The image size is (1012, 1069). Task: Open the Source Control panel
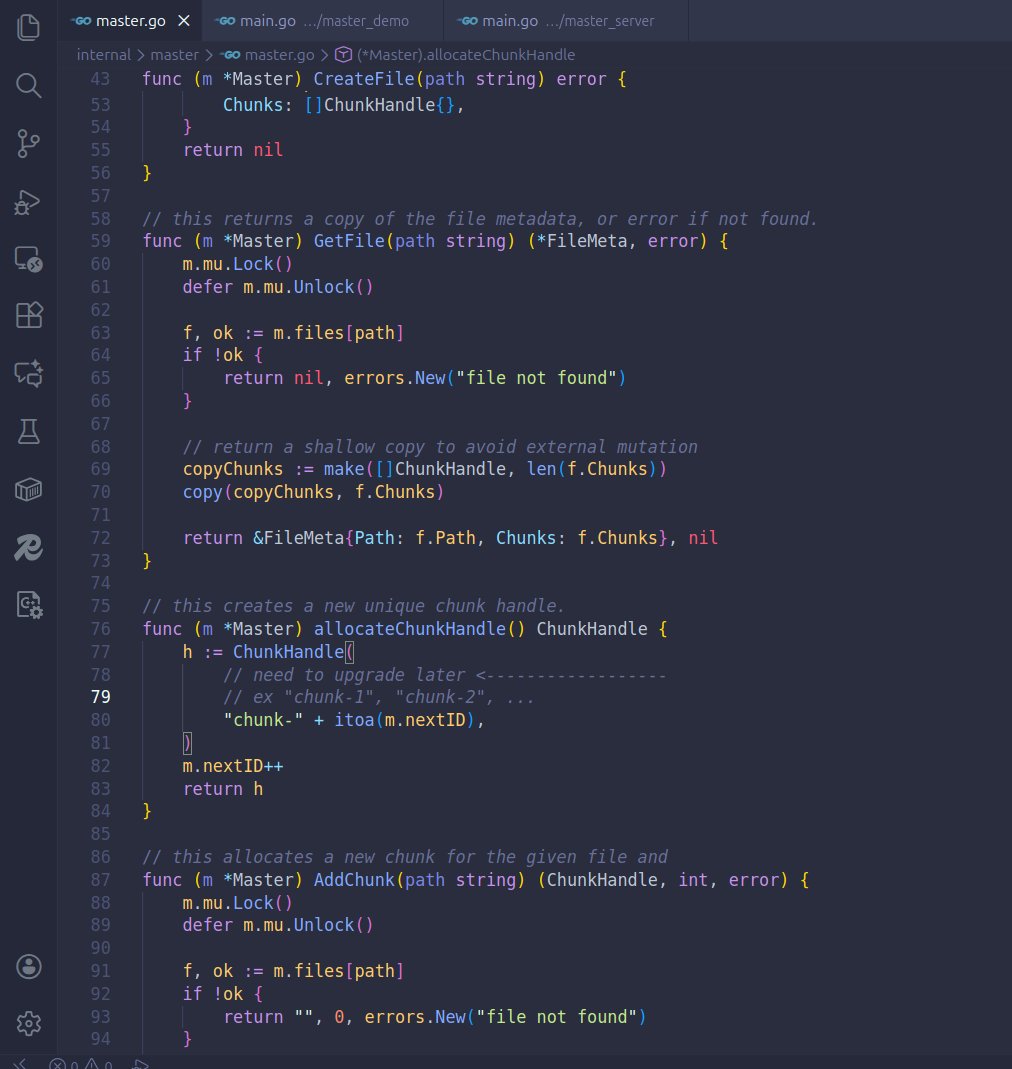(28, 143)
